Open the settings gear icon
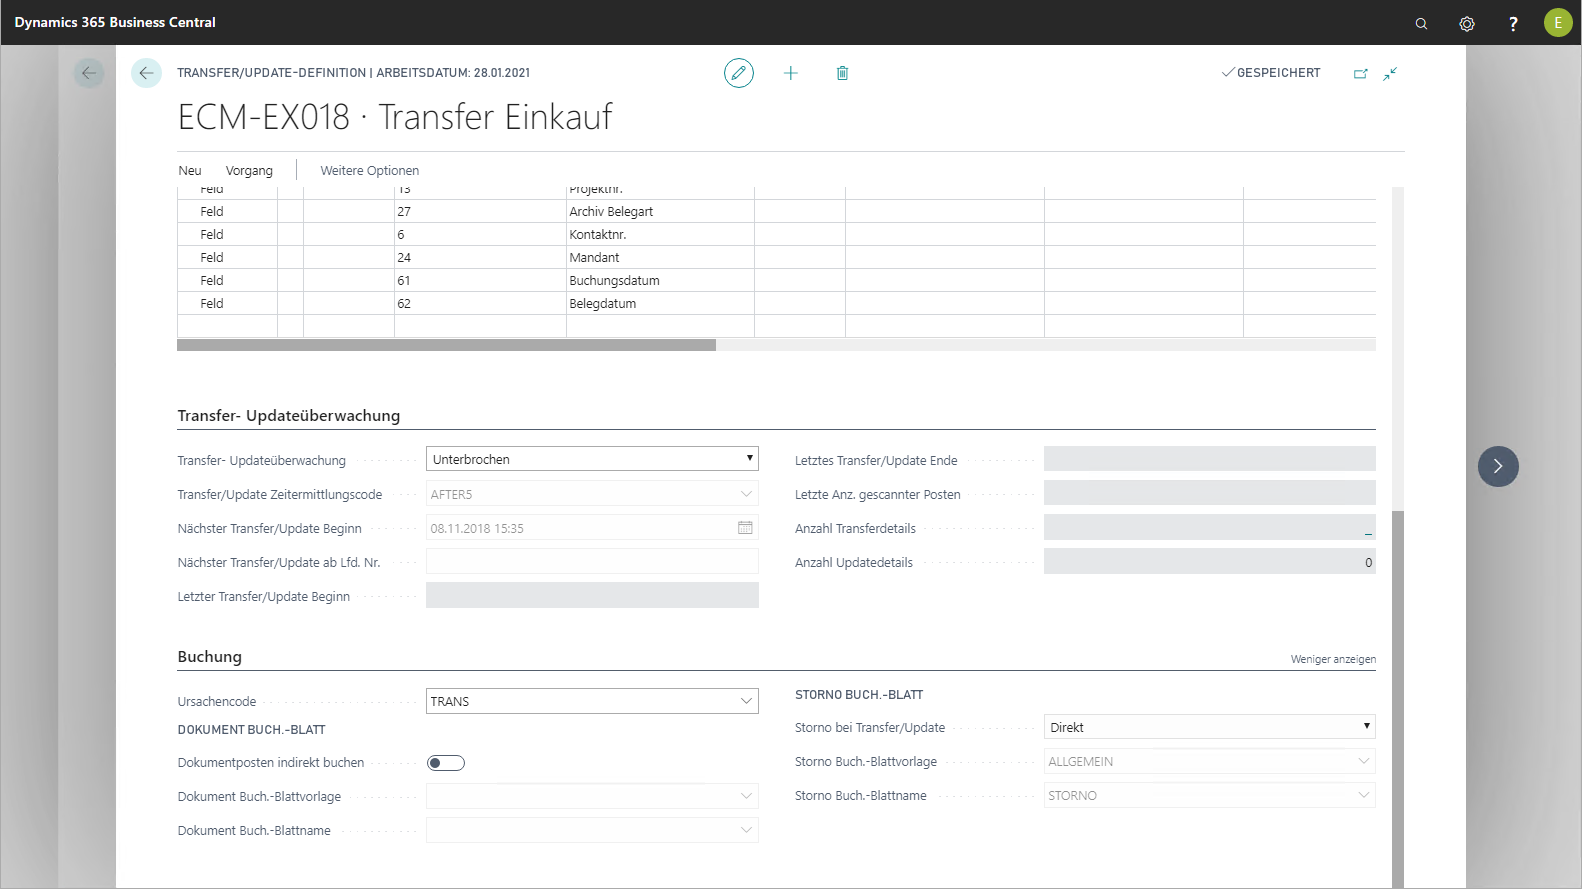Viewport: 1582px width, 889px height. (x=1466, y=23)
